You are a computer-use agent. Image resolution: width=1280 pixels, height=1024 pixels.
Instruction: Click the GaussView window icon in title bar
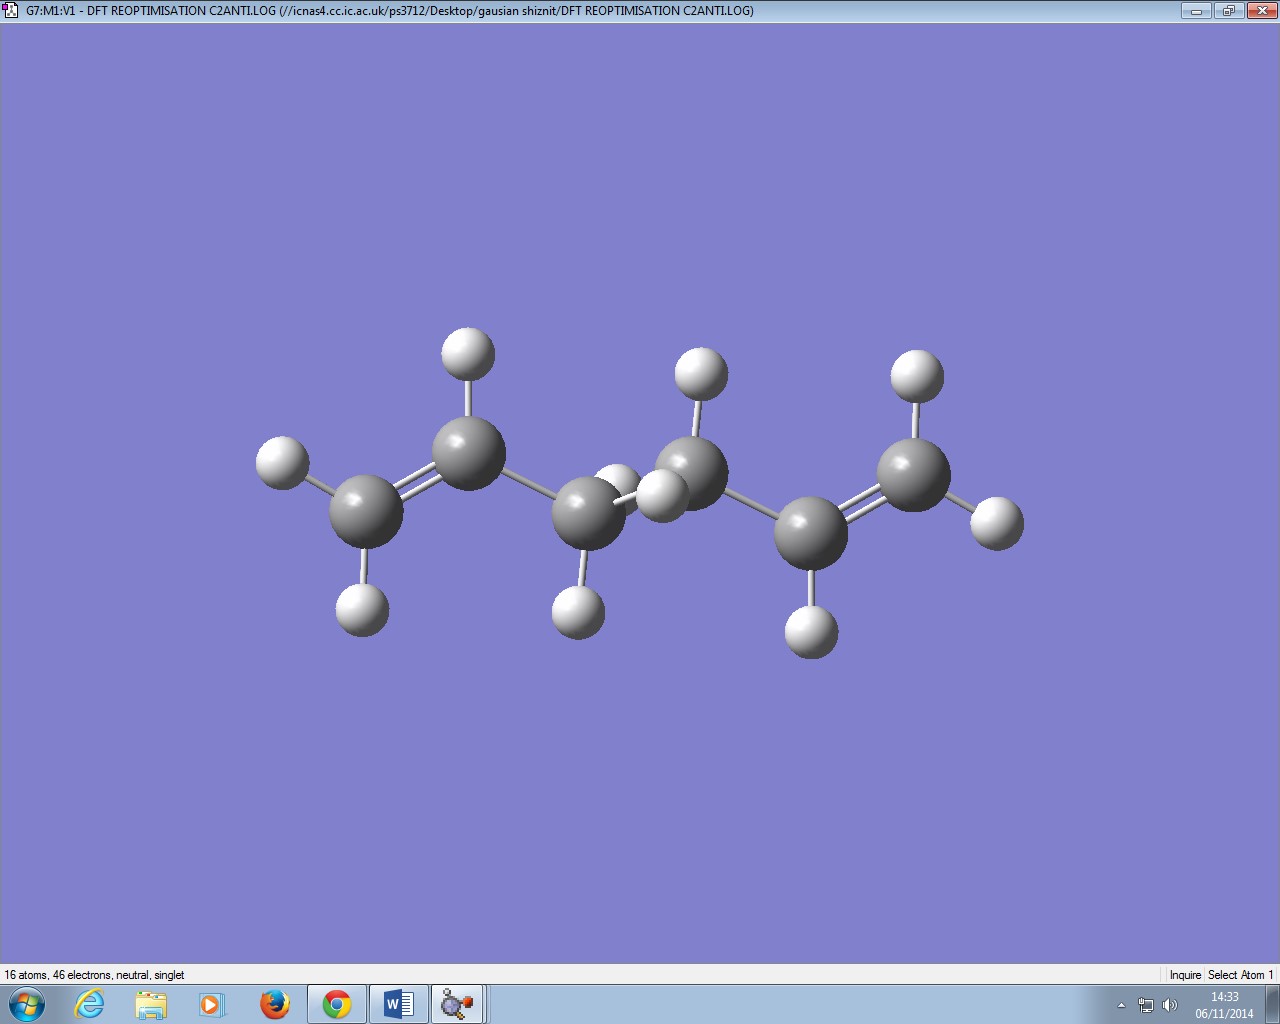pos(11,10)
